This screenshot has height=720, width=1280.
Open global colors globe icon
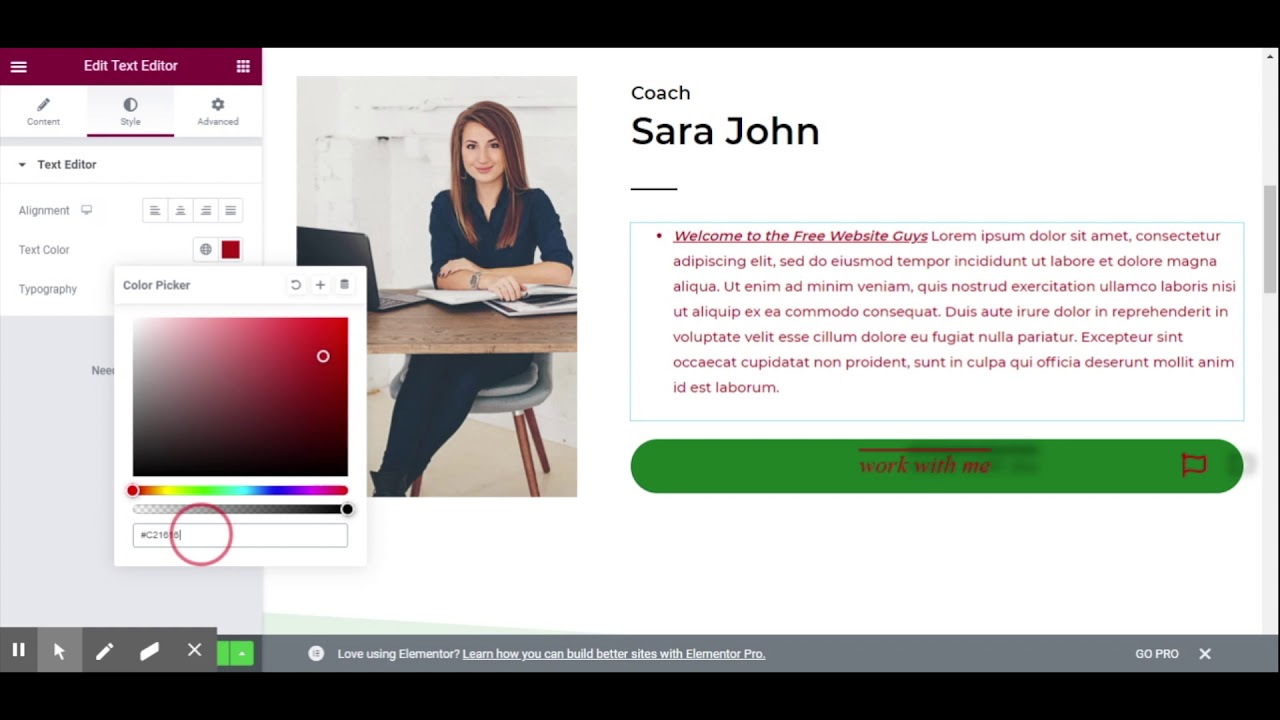coord(206,250)
